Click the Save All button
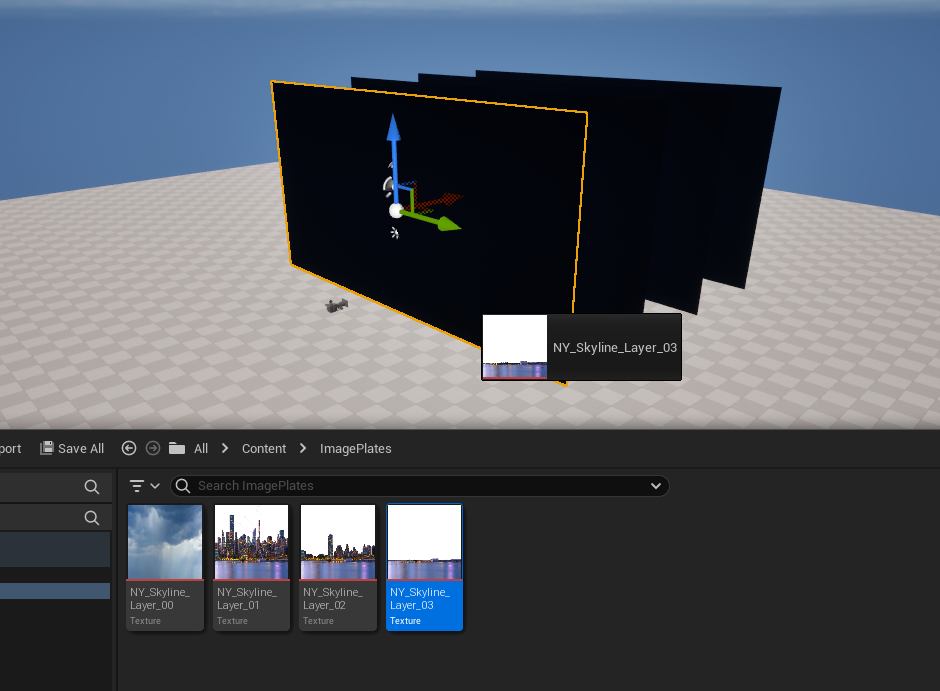 (72, 448)
